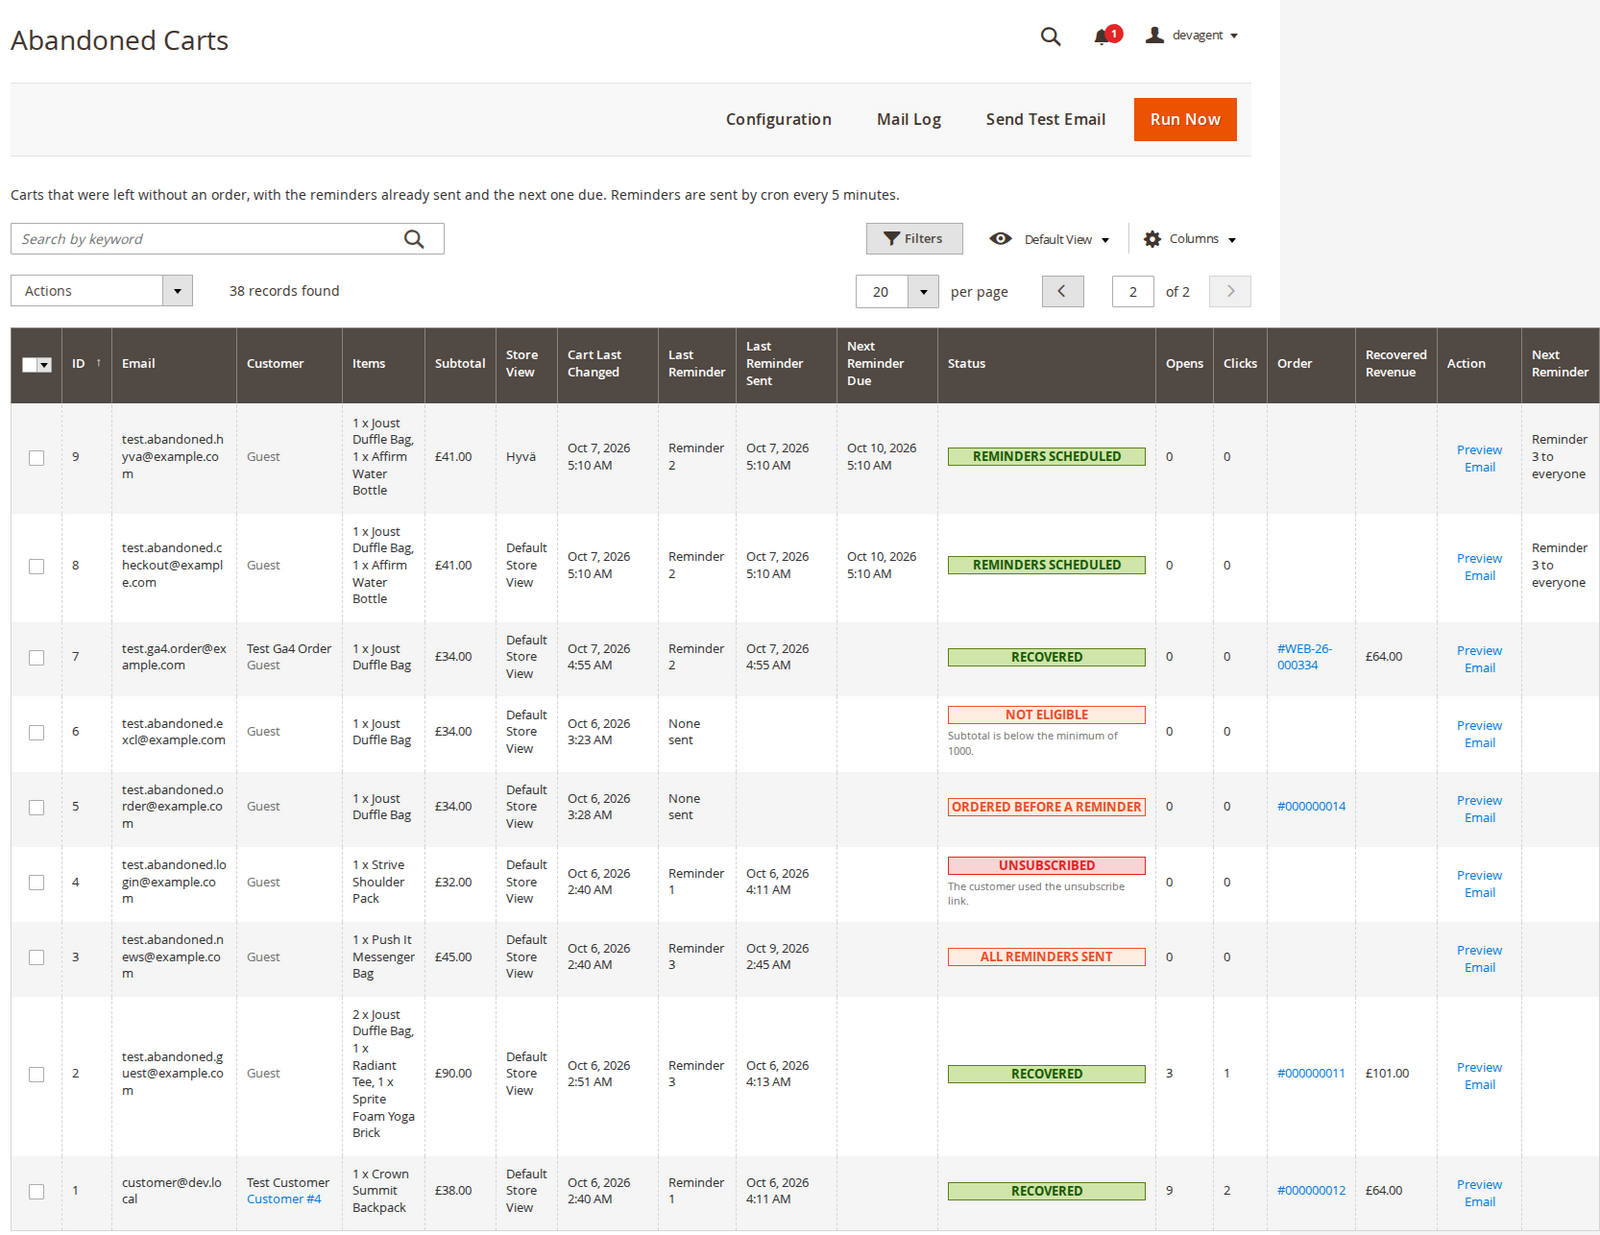Select row checkbox for cart ID 6

pos(37,732)
